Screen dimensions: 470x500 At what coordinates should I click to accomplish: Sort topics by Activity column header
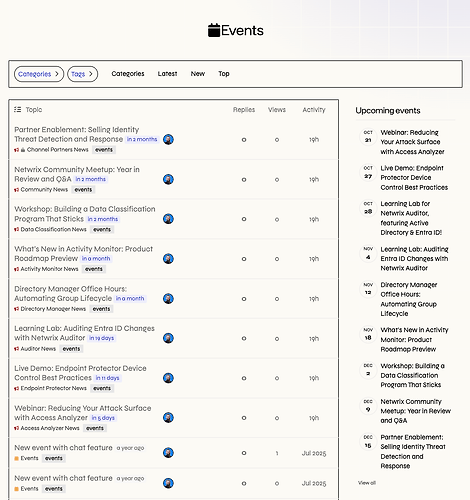coord(314,110)
